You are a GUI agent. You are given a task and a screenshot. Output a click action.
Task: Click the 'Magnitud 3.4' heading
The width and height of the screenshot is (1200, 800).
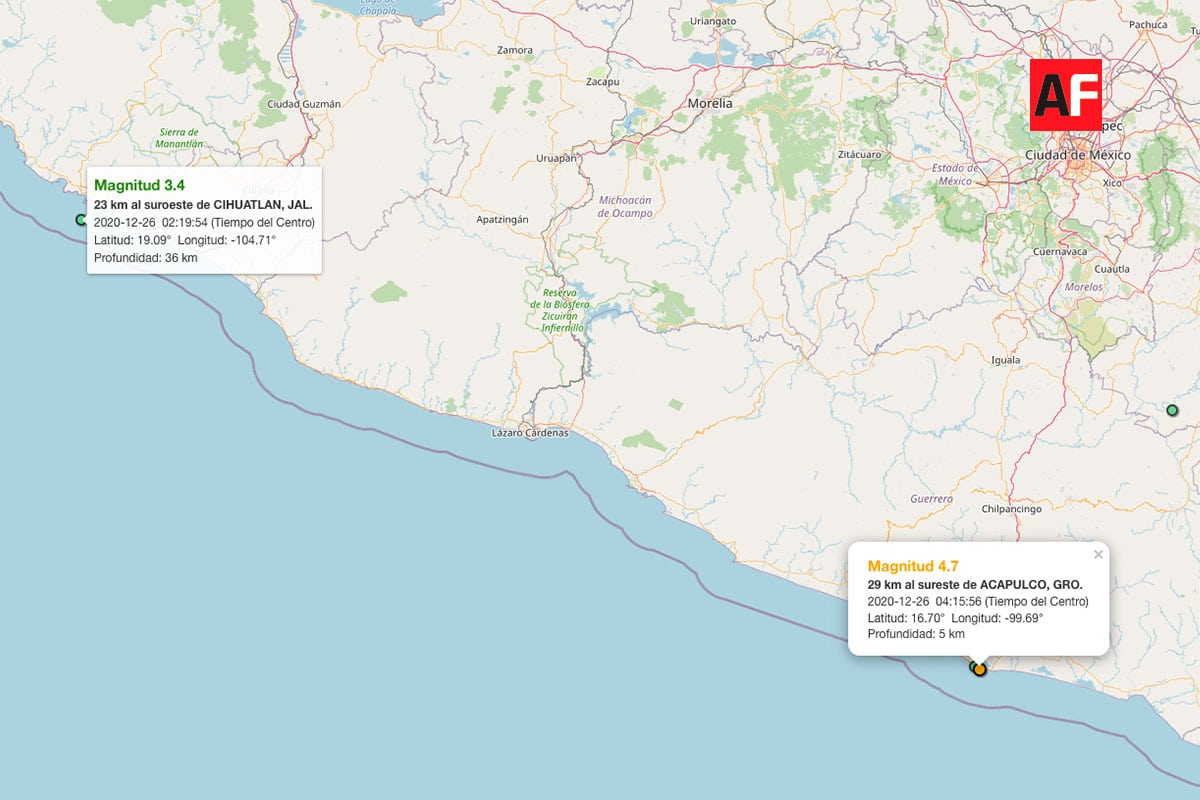[x=139, y=185]
